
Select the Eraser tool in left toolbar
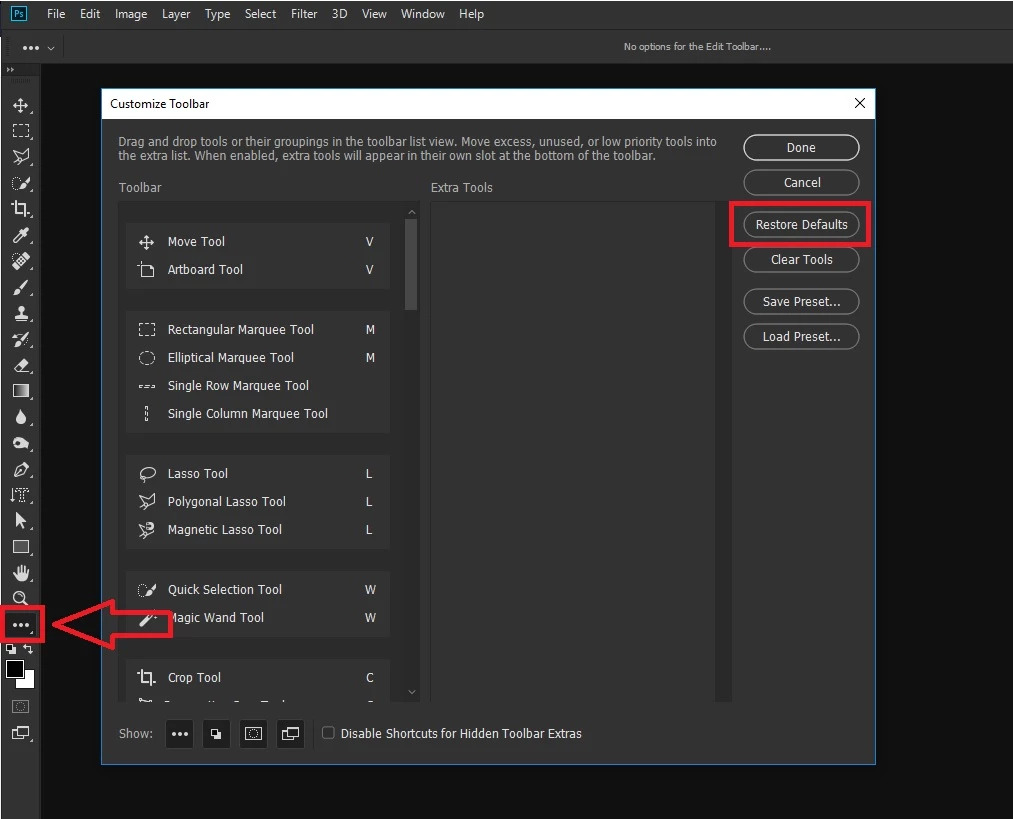[x=21, y=366]
